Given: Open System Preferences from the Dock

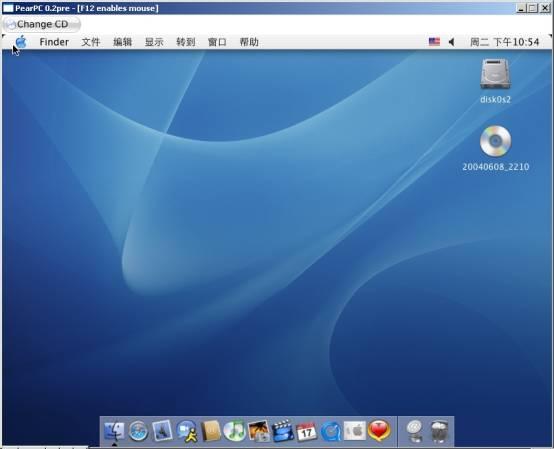Looking at the screenshot, I should pos(355,431).
